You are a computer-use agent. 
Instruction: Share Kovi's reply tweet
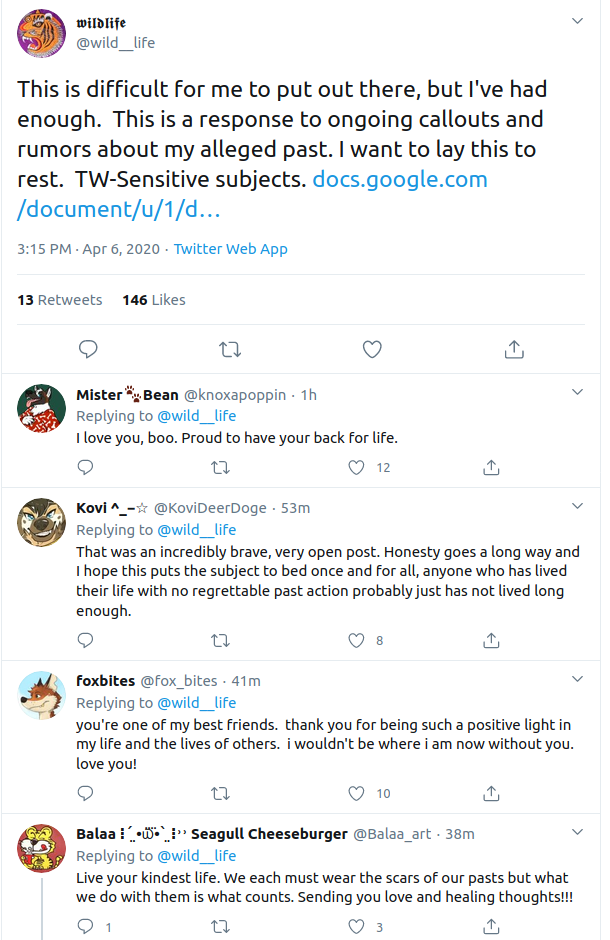pyautogui.click(x=491, y=640)
